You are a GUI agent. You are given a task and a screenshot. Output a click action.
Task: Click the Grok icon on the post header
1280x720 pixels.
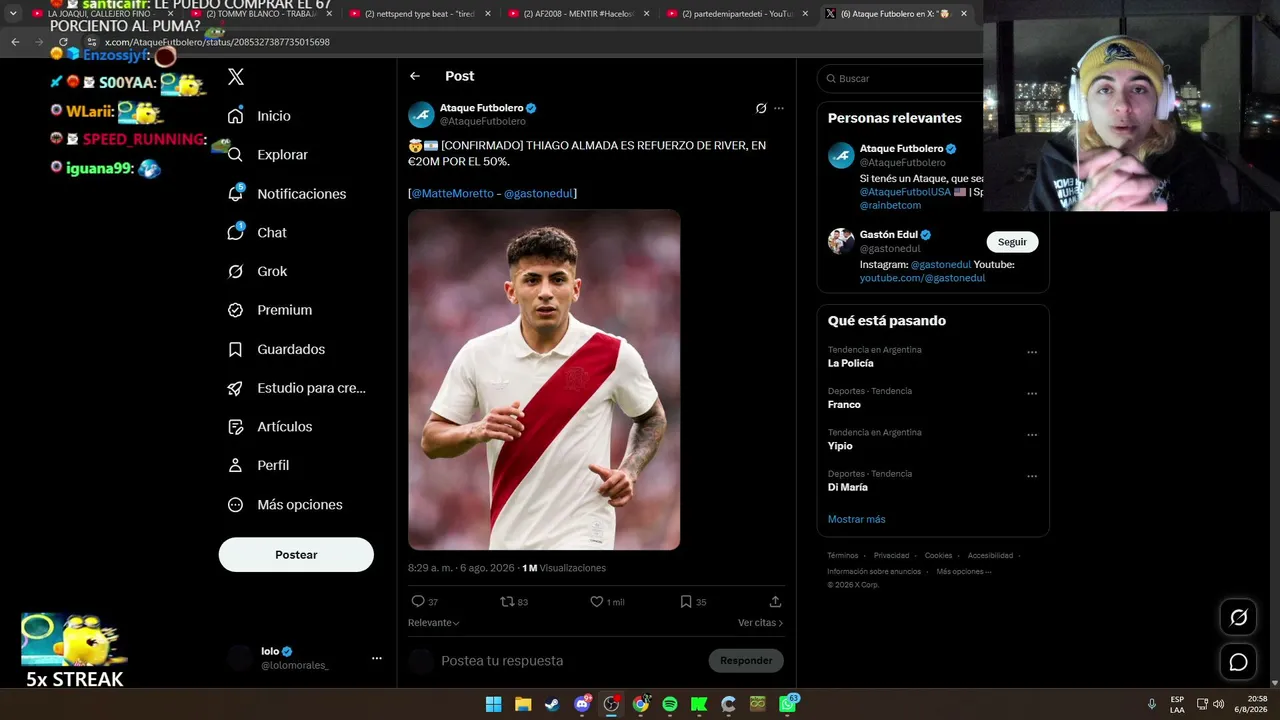[761, 108]
